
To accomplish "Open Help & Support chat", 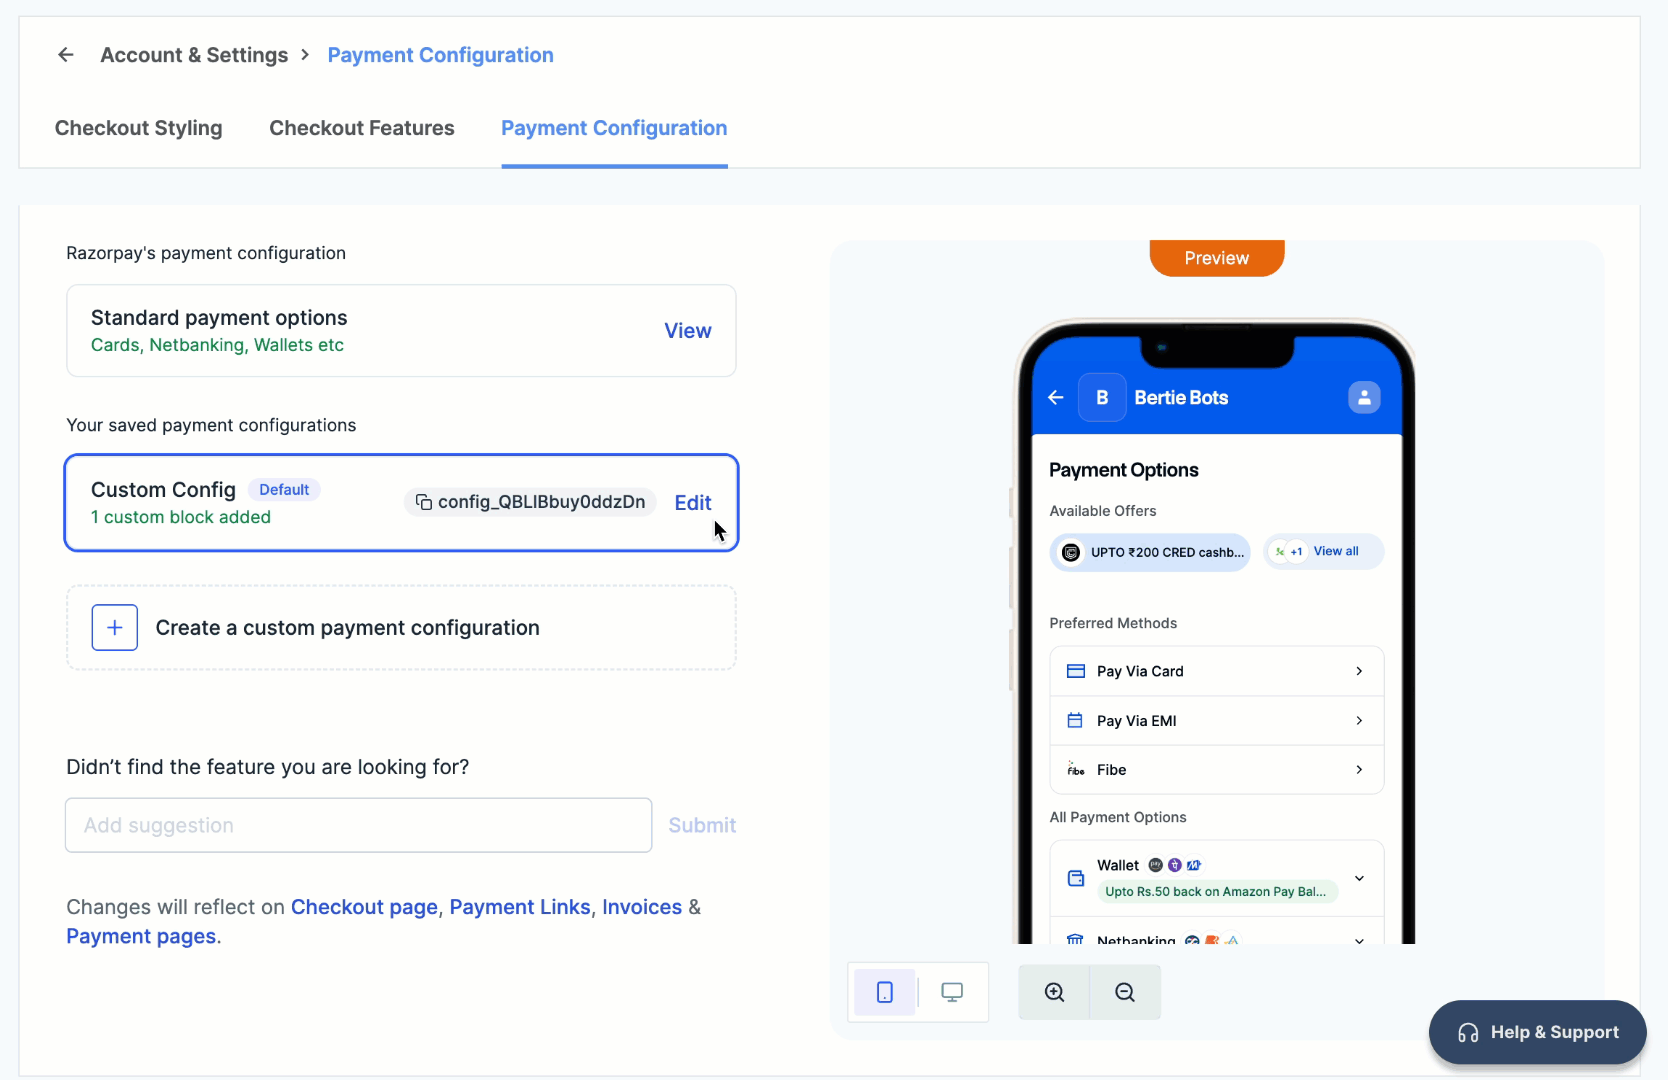I will coord(1538,1032).
